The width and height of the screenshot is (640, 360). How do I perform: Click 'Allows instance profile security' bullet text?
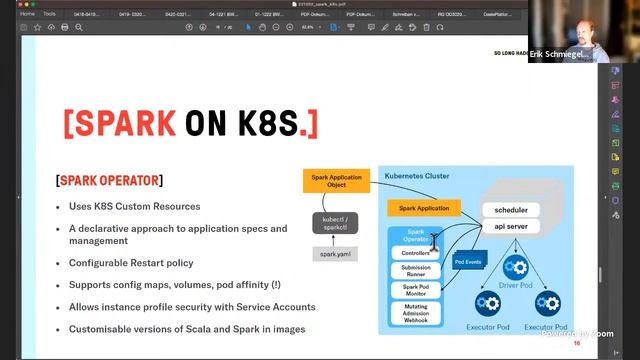pos(192,307)
